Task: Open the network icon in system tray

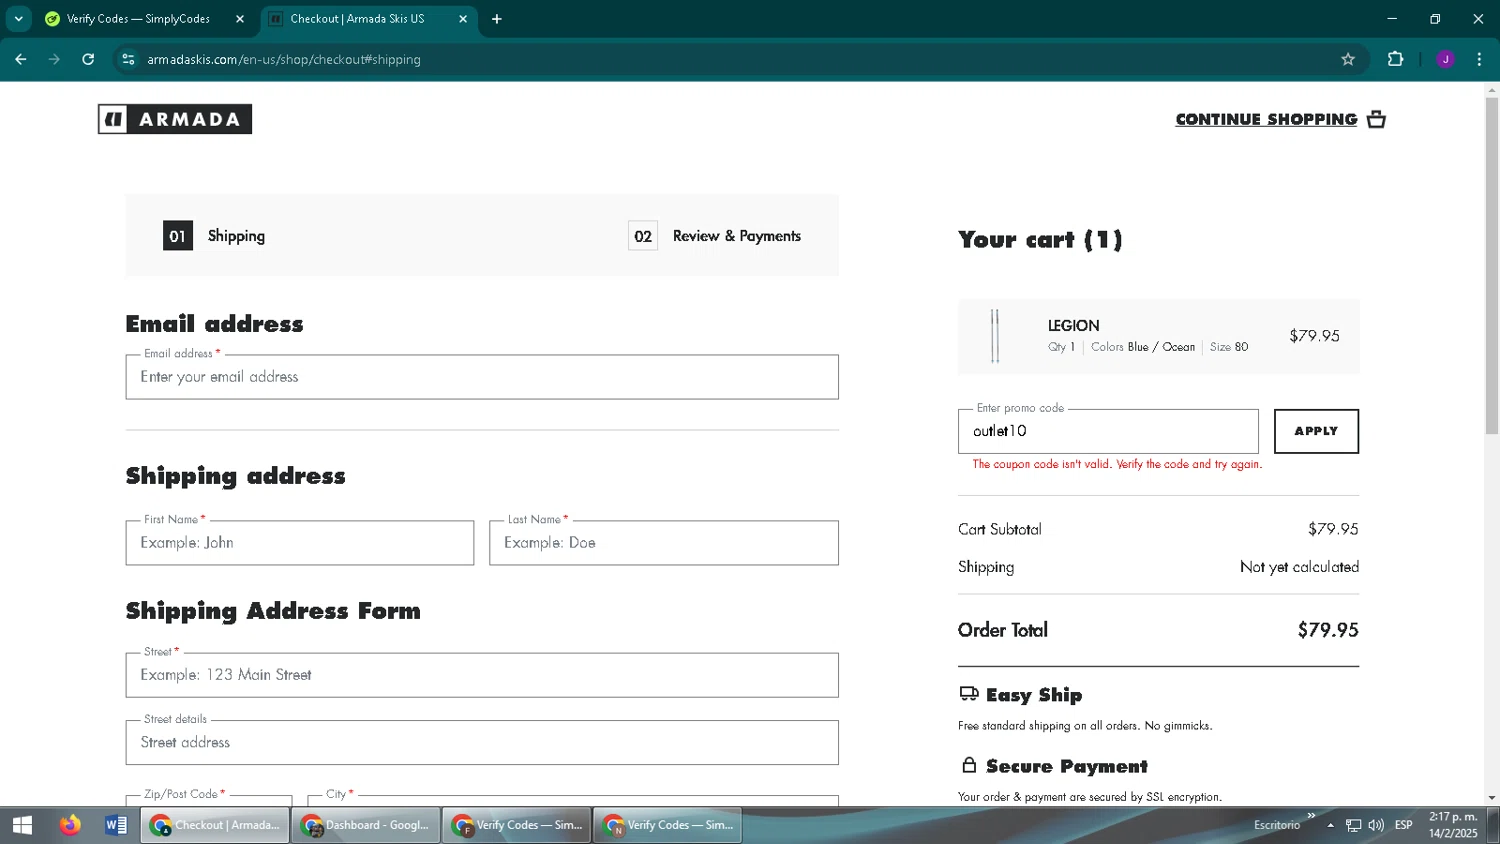Action: pos(1353,825)
